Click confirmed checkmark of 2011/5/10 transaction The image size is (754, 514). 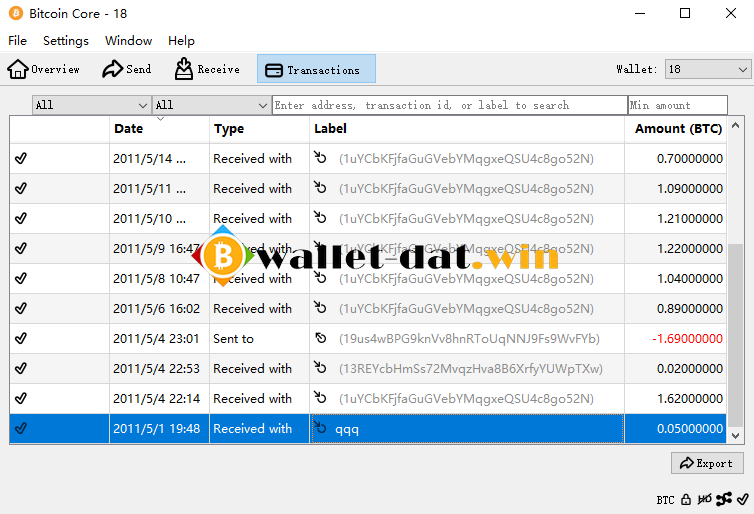pos(21,218)
